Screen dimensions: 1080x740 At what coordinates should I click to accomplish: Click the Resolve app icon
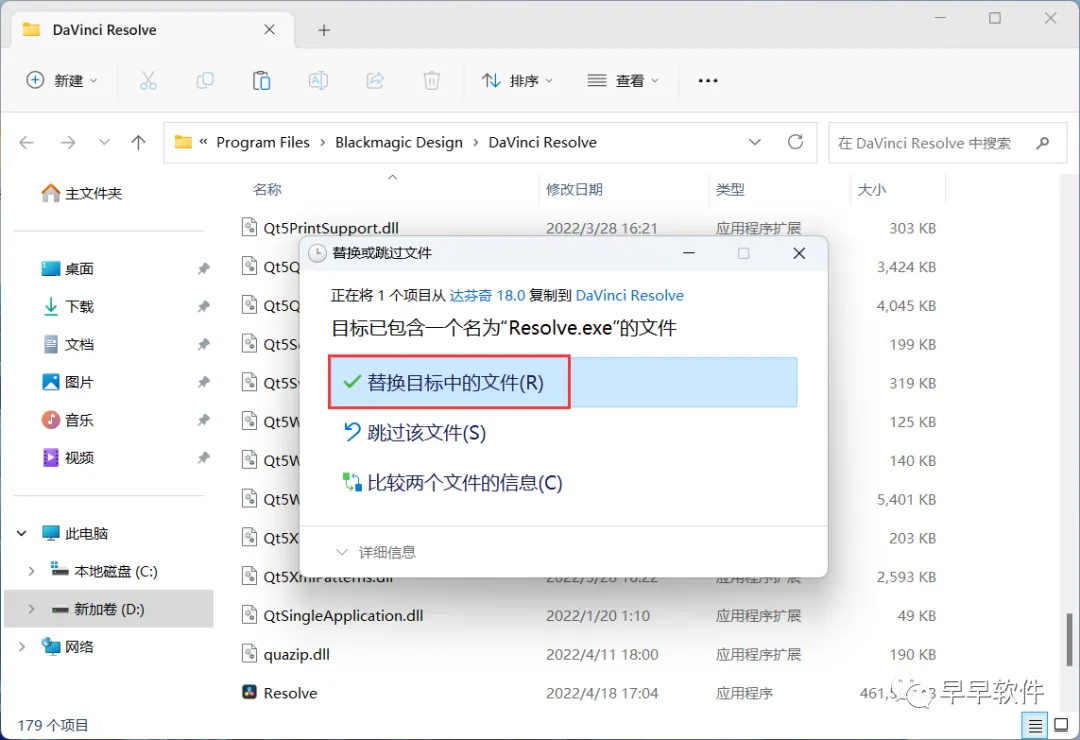pos(249,692)
